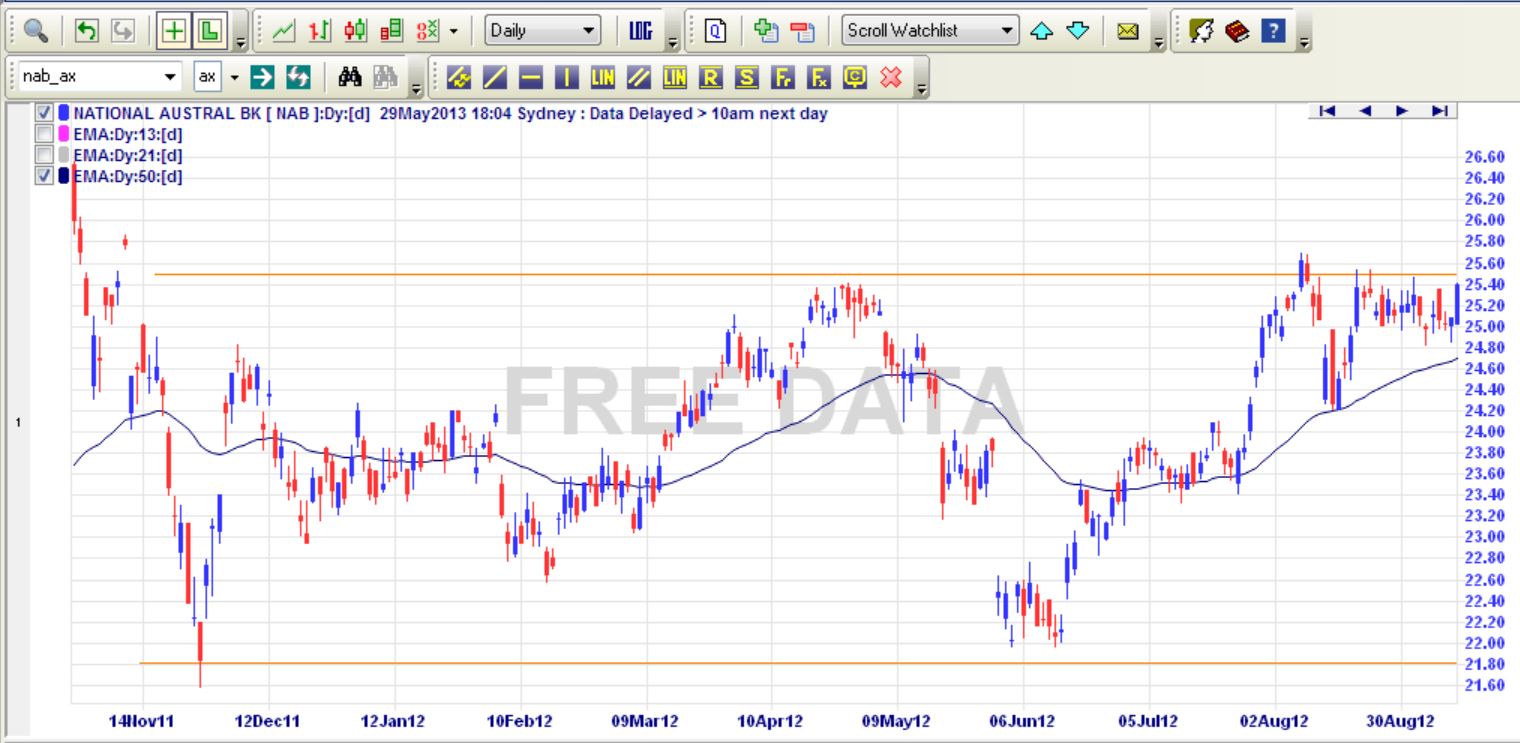The height and width of the screenshot is (743, 1520).
Task: Open the red book manual icon
Action: click(1237, 31)
